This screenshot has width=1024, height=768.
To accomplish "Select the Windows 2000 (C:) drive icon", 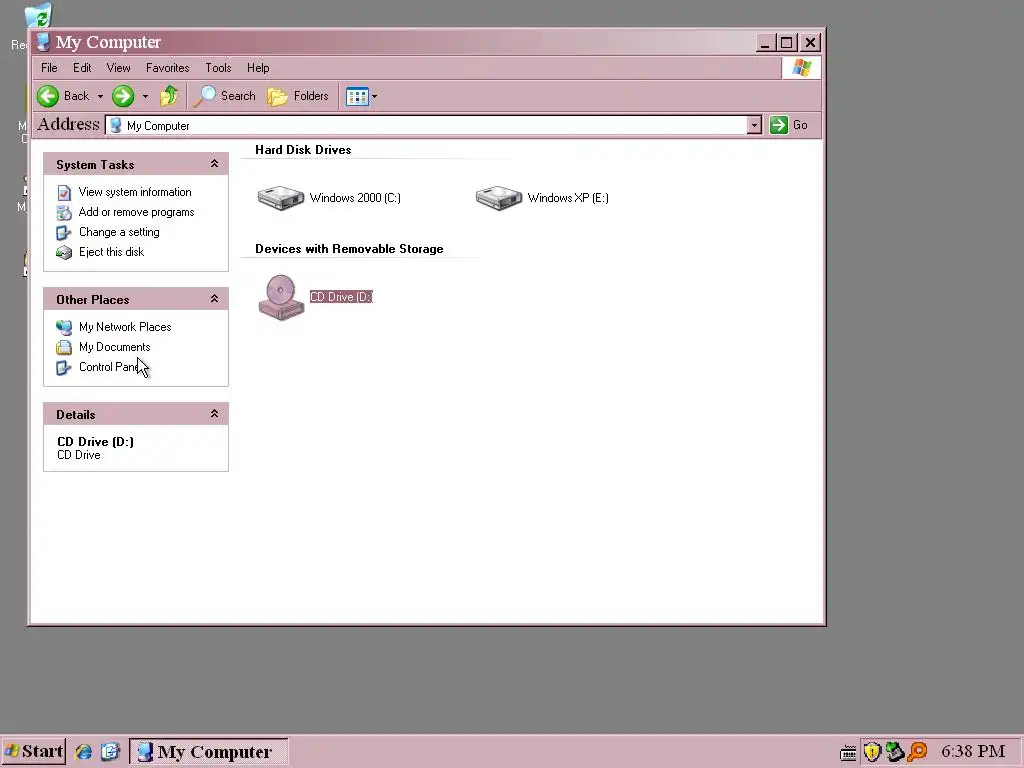I will (x=281, y=198).
